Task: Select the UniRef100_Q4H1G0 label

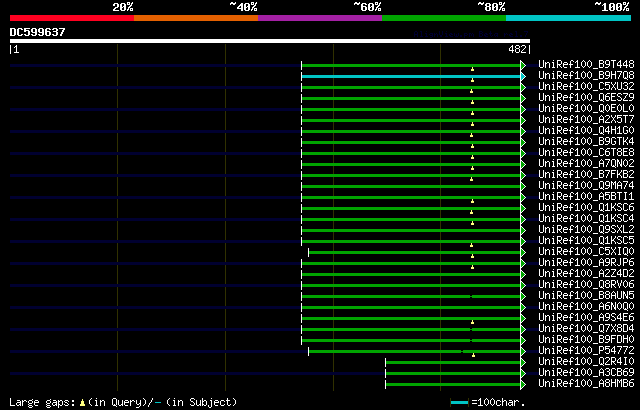Action: coord(586,131)
